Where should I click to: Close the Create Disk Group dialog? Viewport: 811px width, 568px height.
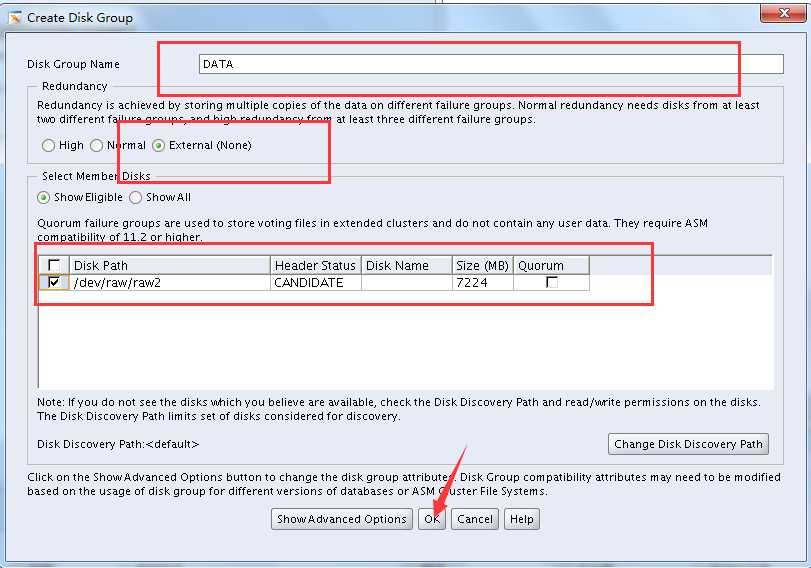[x=783, y=13]
